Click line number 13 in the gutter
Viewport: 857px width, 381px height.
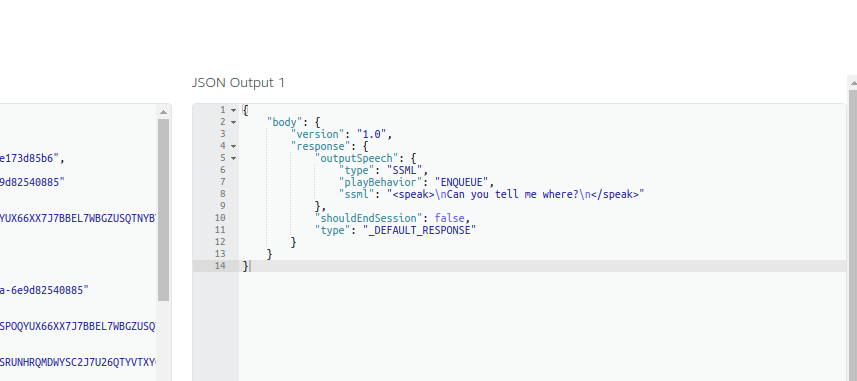coord(220,254)
